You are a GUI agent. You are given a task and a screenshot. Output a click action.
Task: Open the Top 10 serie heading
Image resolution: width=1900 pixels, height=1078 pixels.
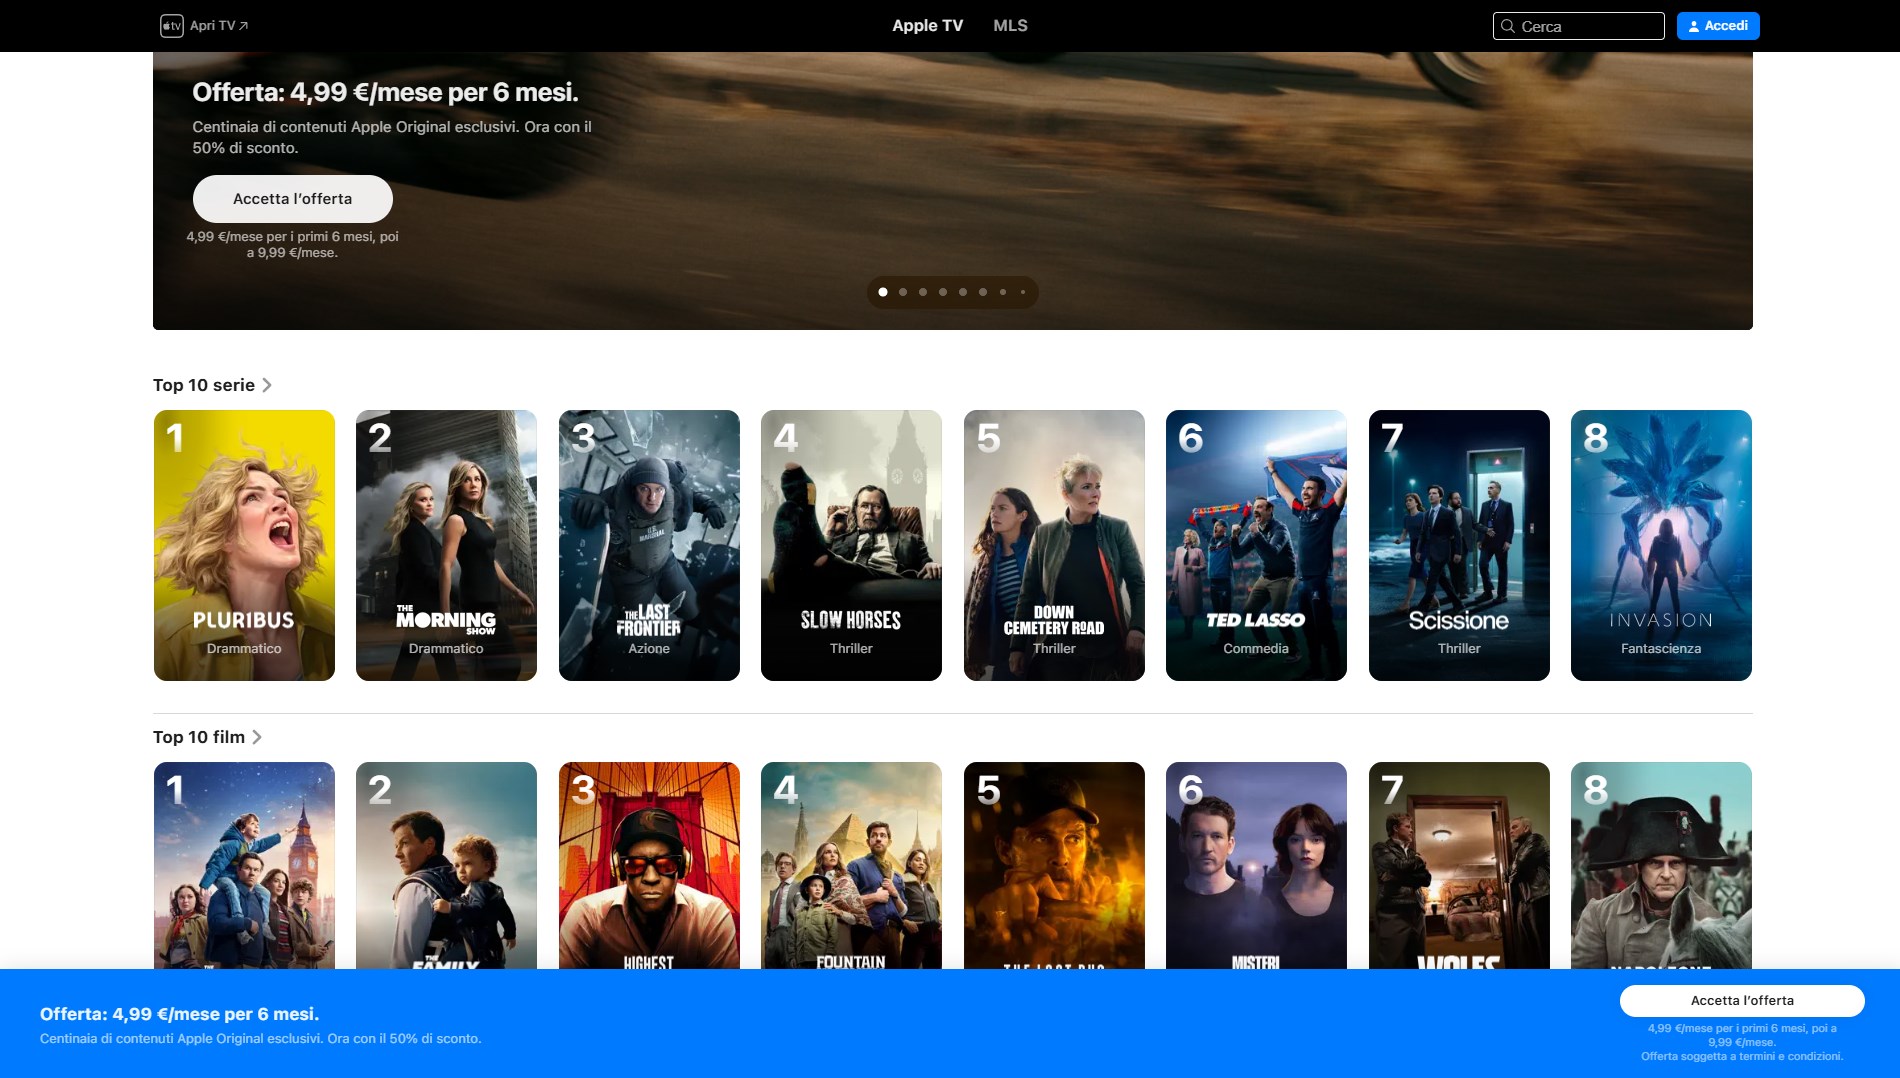[204, 385]
